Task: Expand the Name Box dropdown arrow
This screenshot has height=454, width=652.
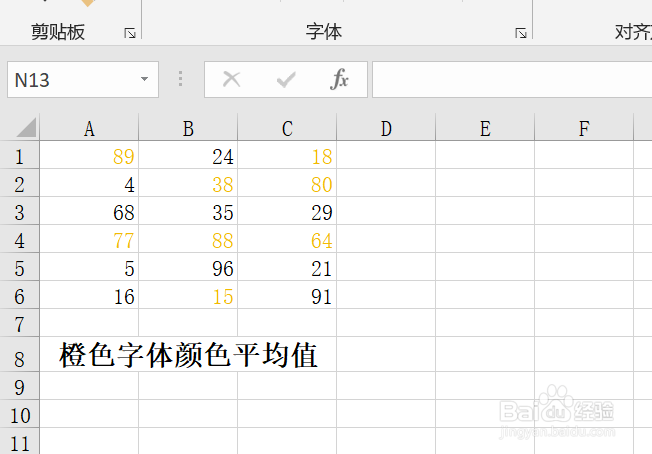Action: [144, 79]
